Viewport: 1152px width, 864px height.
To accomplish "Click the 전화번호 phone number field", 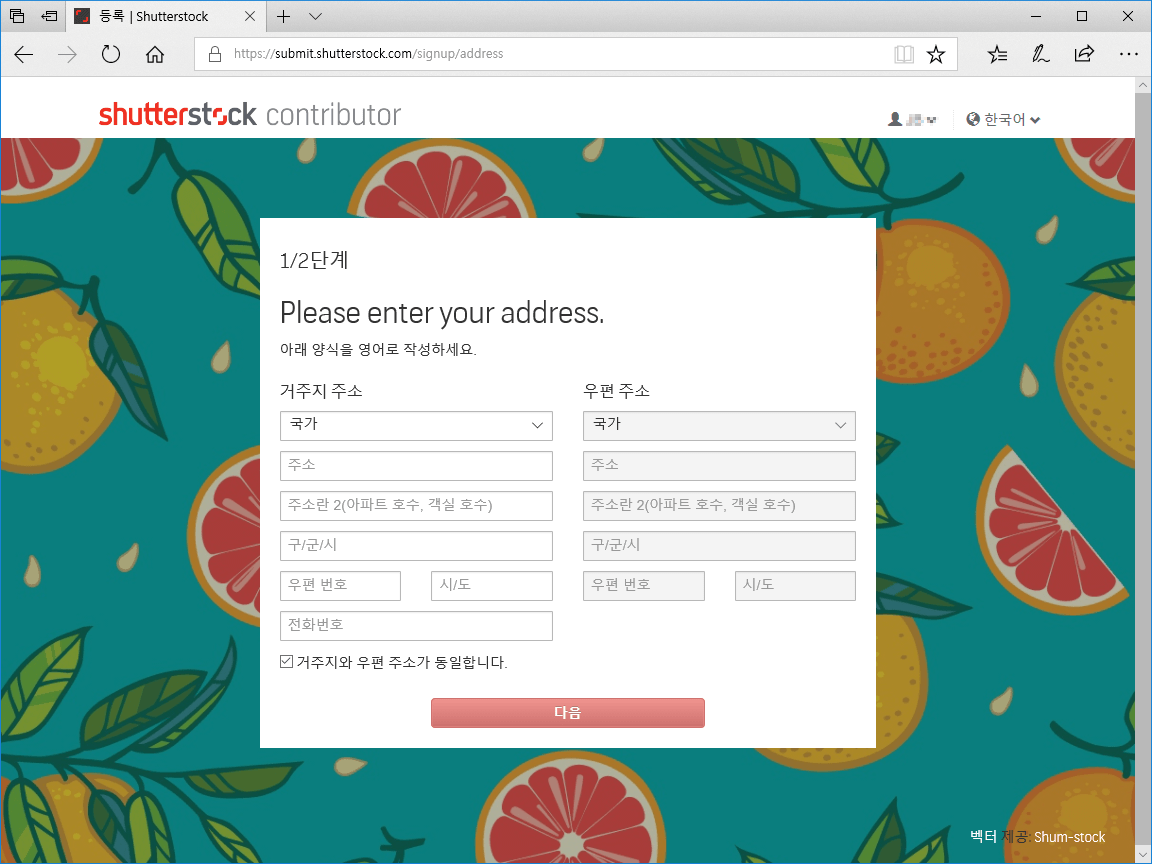I will click(416, 626).
